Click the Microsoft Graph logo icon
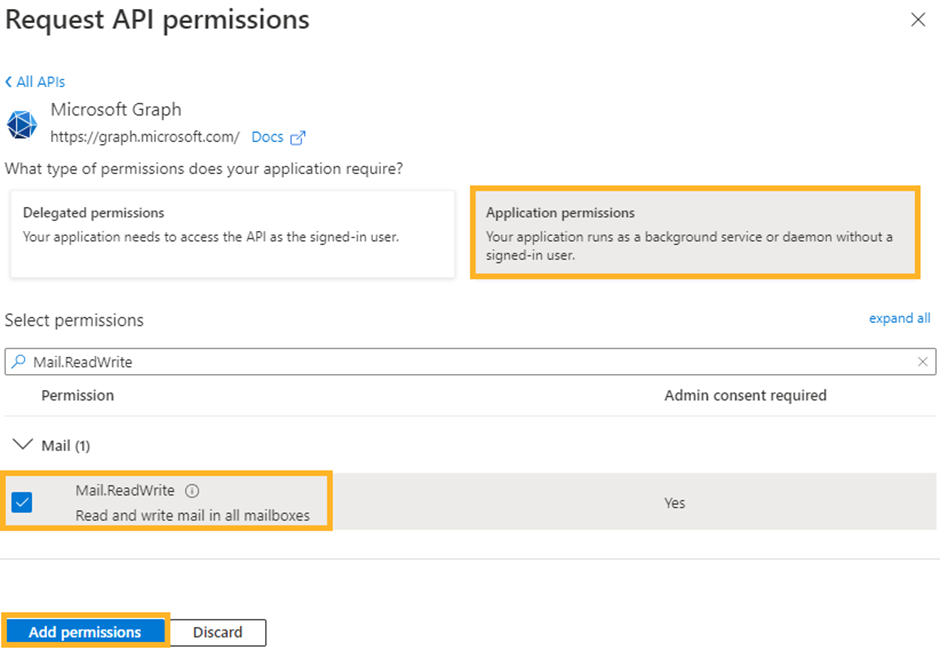The image size is (940, 650). coord(21,124)
